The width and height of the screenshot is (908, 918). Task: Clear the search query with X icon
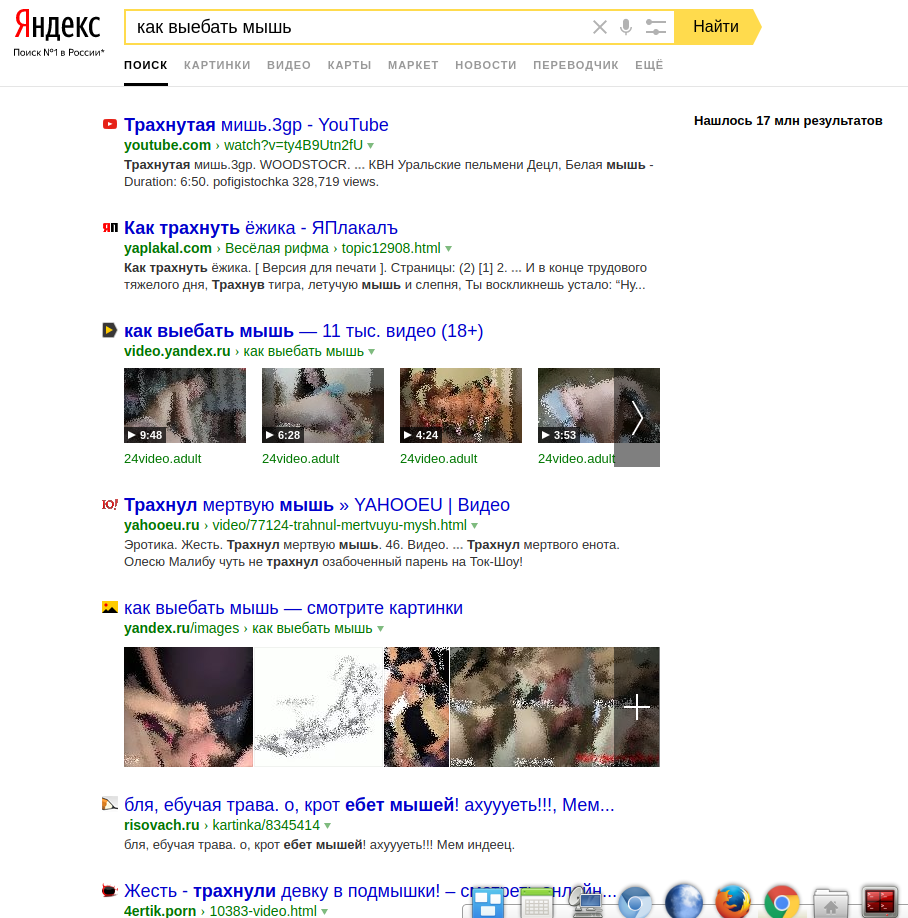pyautogui.click(x=599, y=27)
